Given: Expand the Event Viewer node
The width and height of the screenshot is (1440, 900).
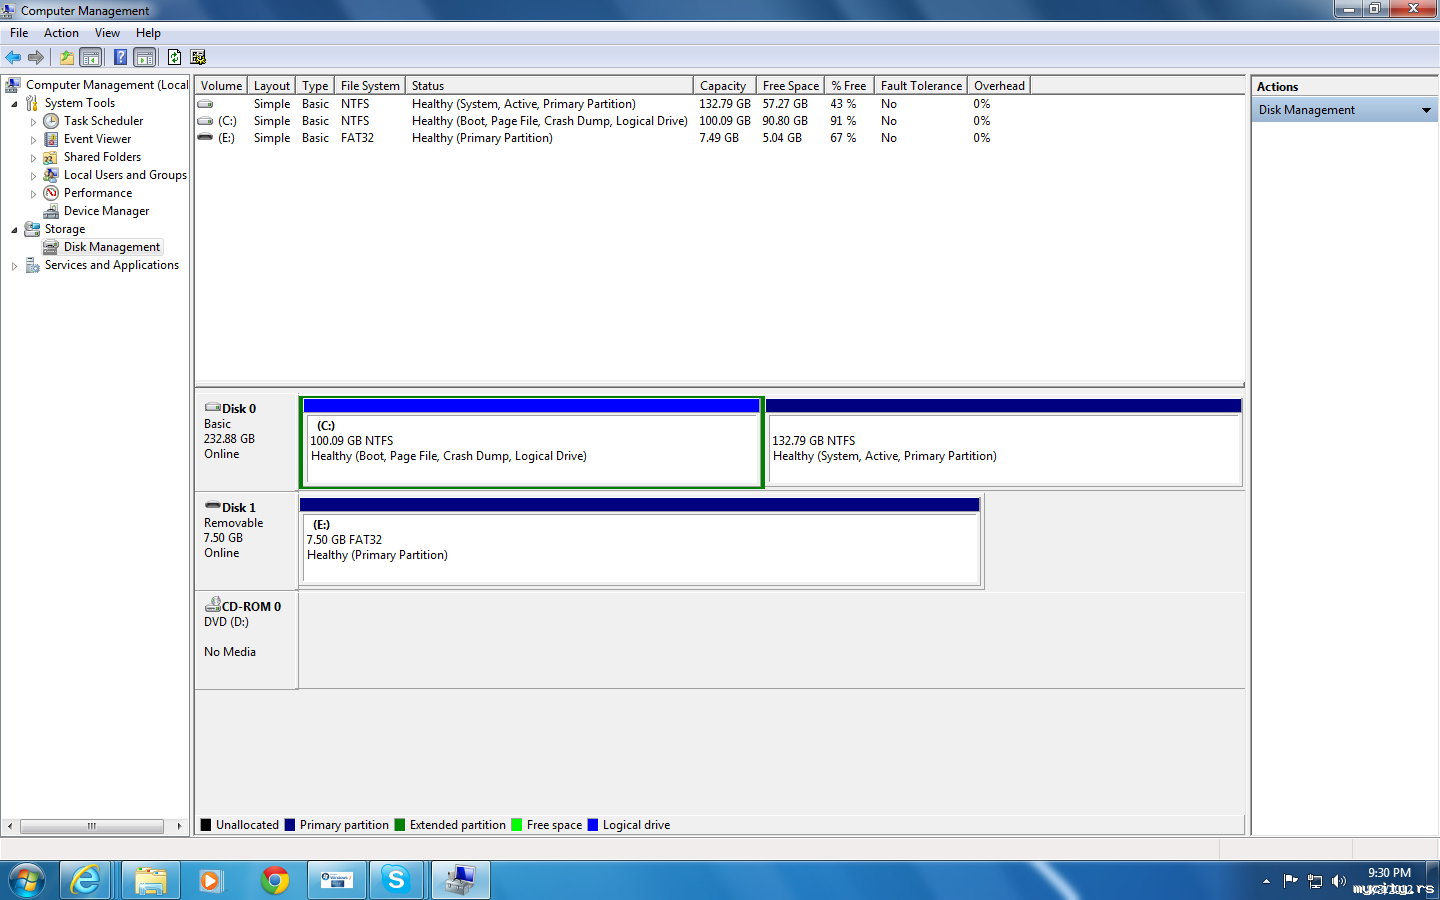Looking at the screenshot, I should click(x=33, y=140).
